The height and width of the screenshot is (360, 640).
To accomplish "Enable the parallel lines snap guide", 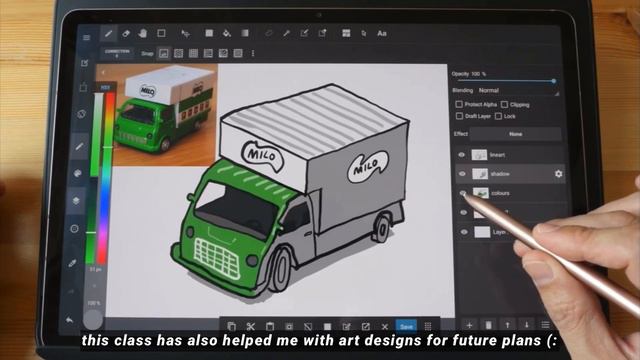I will coord(178,53).
